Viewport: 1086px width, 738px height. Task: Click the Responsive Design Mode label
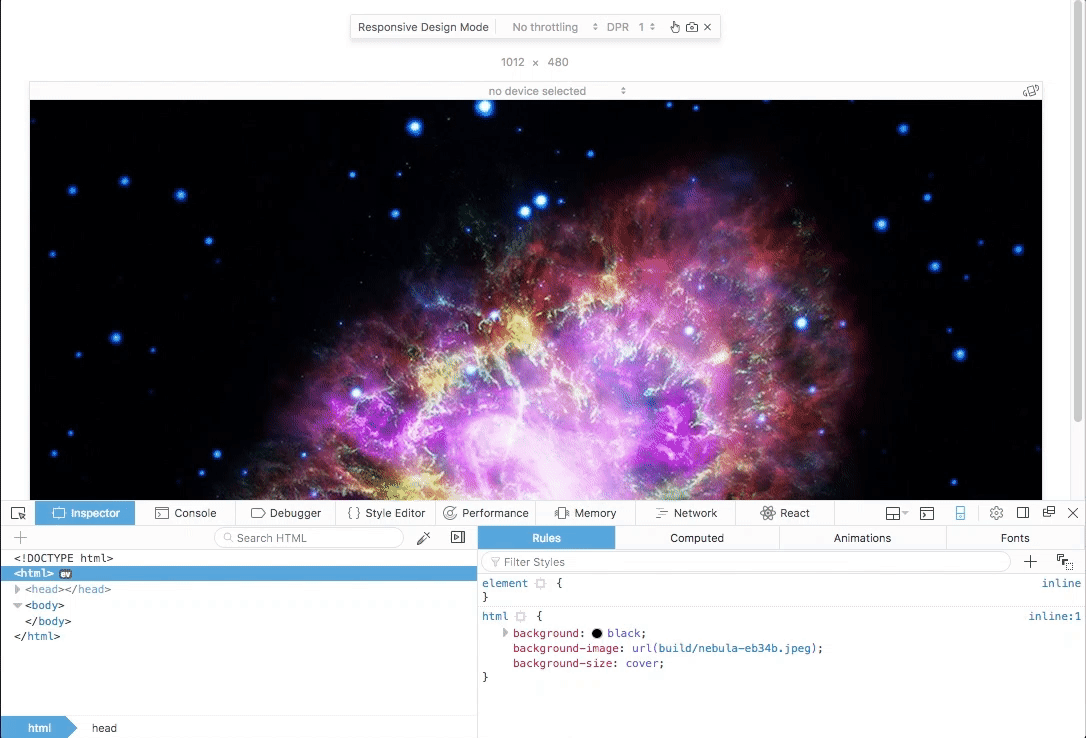(x=423, y=27)
